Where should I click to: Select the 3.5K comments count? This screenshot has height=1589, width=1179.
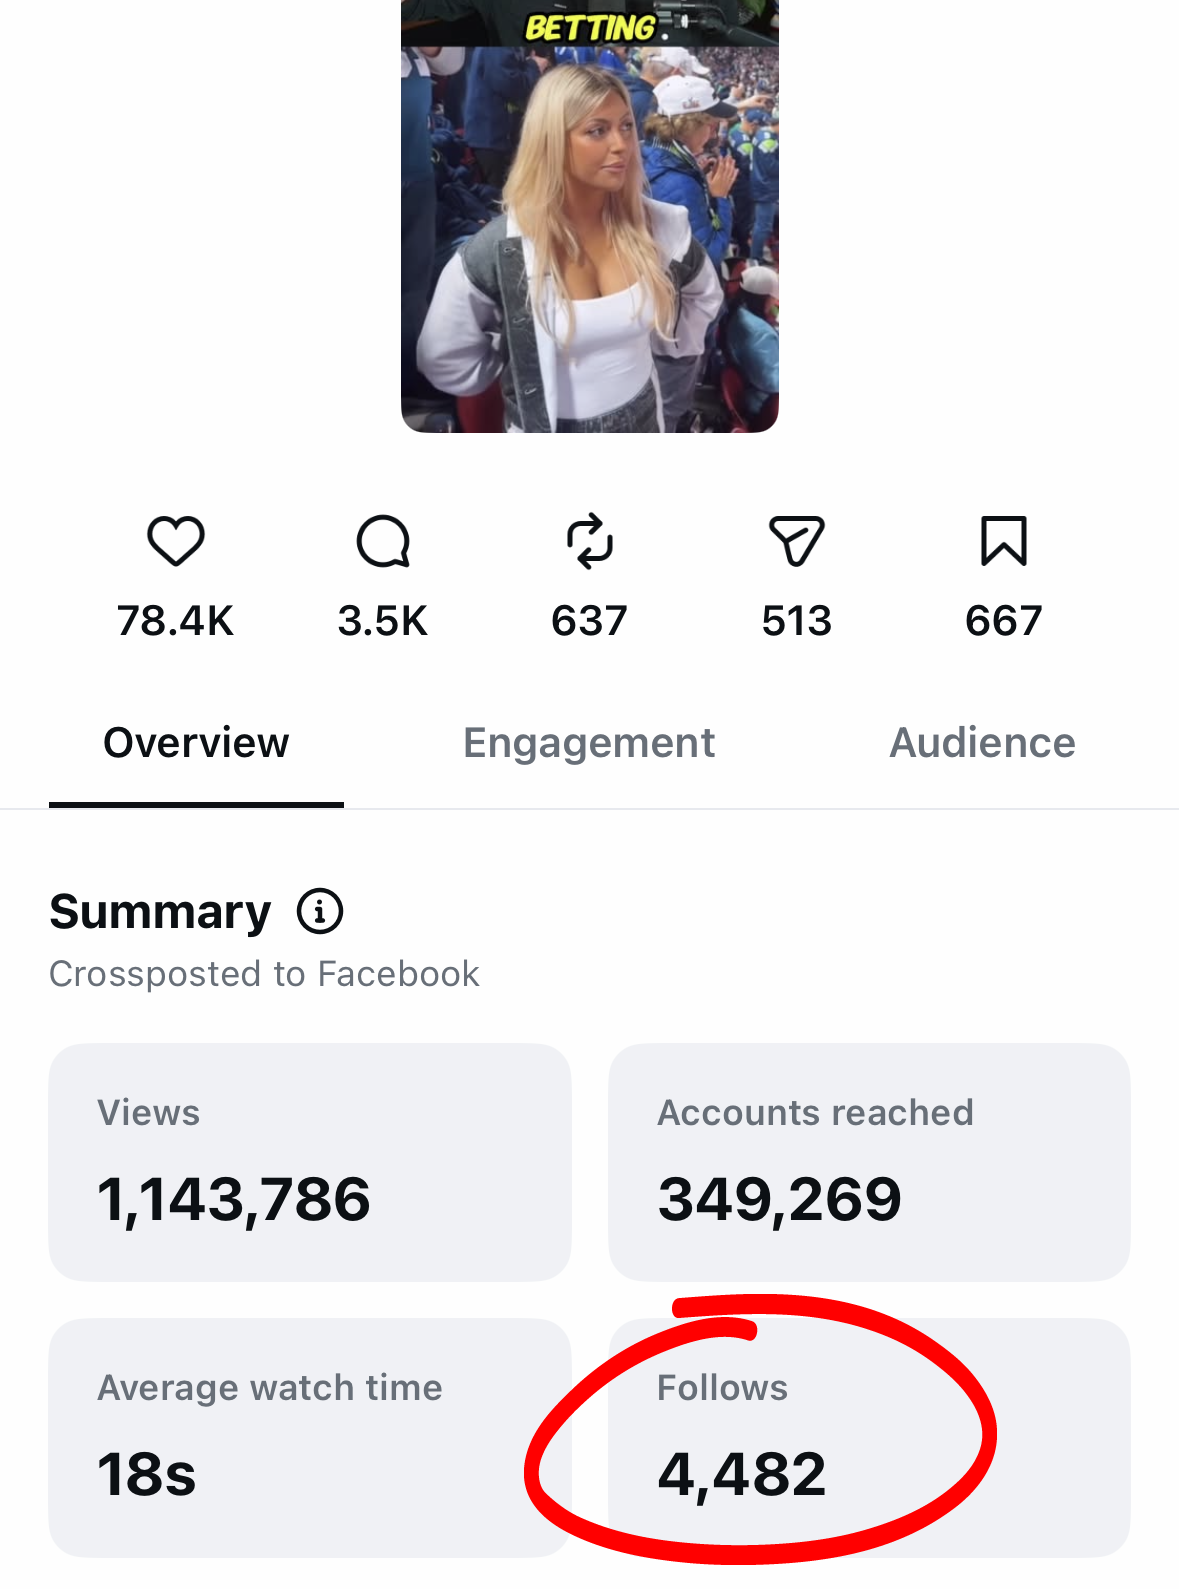(382, 621)
